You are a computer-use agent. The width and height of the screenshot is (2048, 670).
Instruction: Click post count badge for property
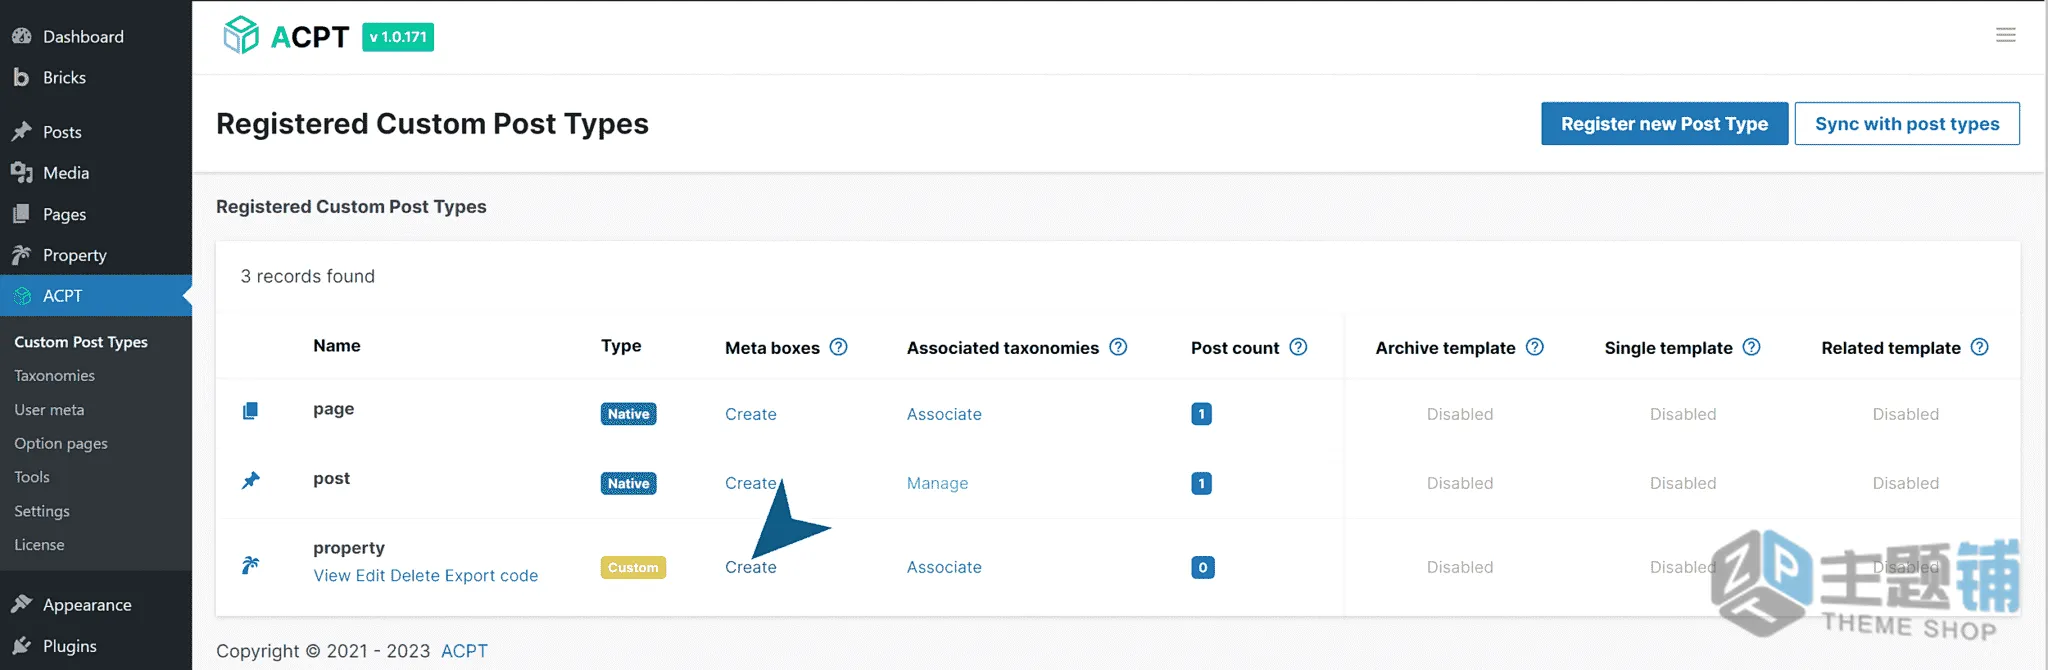[1202, 567]
